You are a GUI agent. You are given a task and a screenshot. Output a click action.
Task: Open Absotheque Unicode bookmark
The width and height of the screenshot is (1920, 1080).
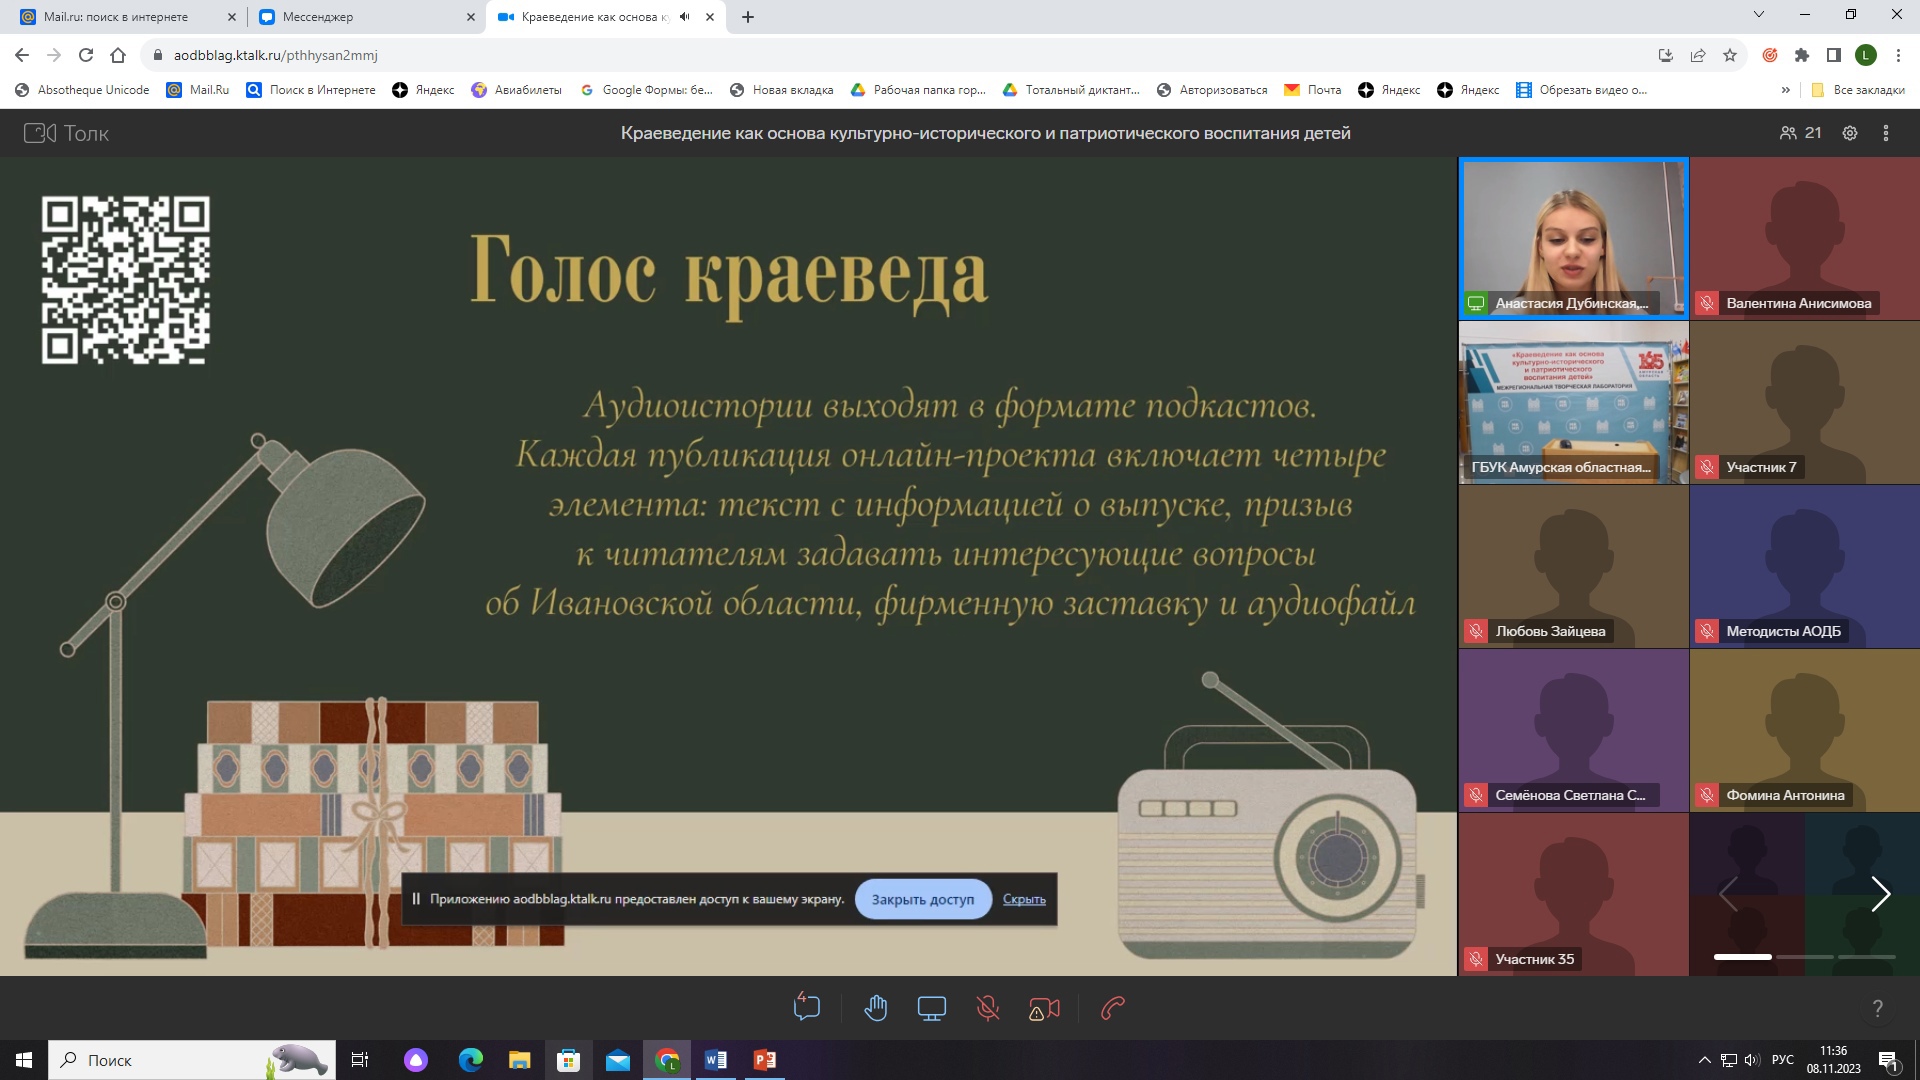pyautogui.click(x=82, y=90)
